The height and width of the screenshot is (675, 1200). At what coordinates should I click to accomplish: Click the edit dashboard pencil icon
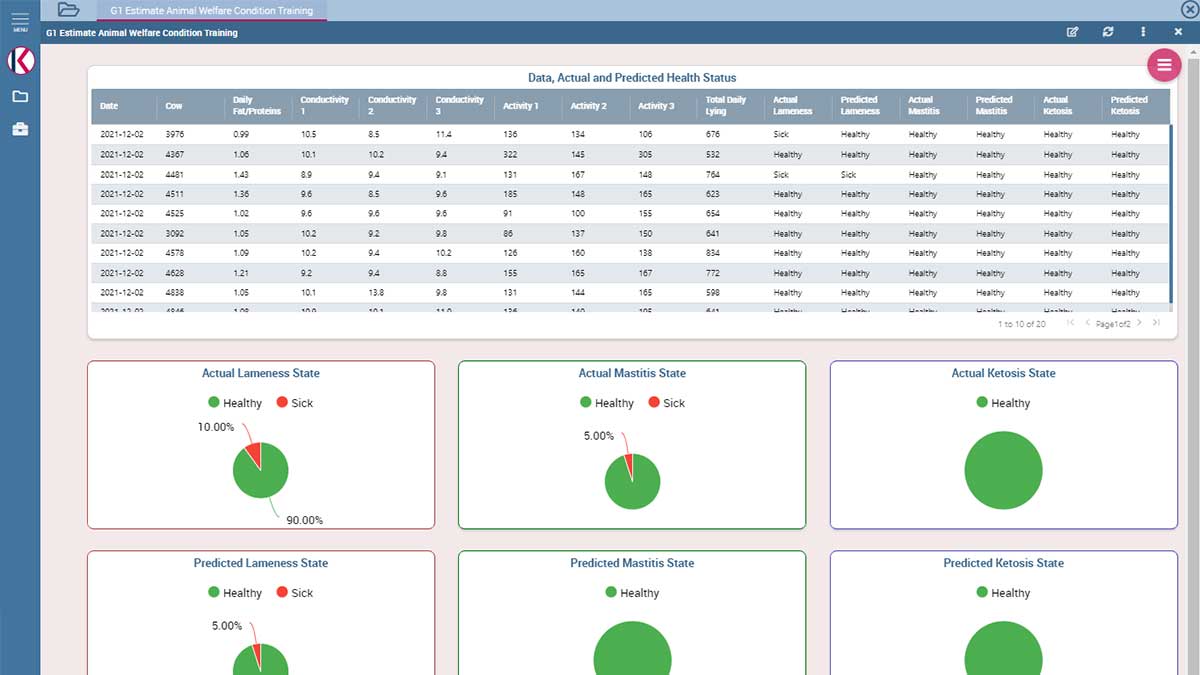click(x=1073, y=32)
